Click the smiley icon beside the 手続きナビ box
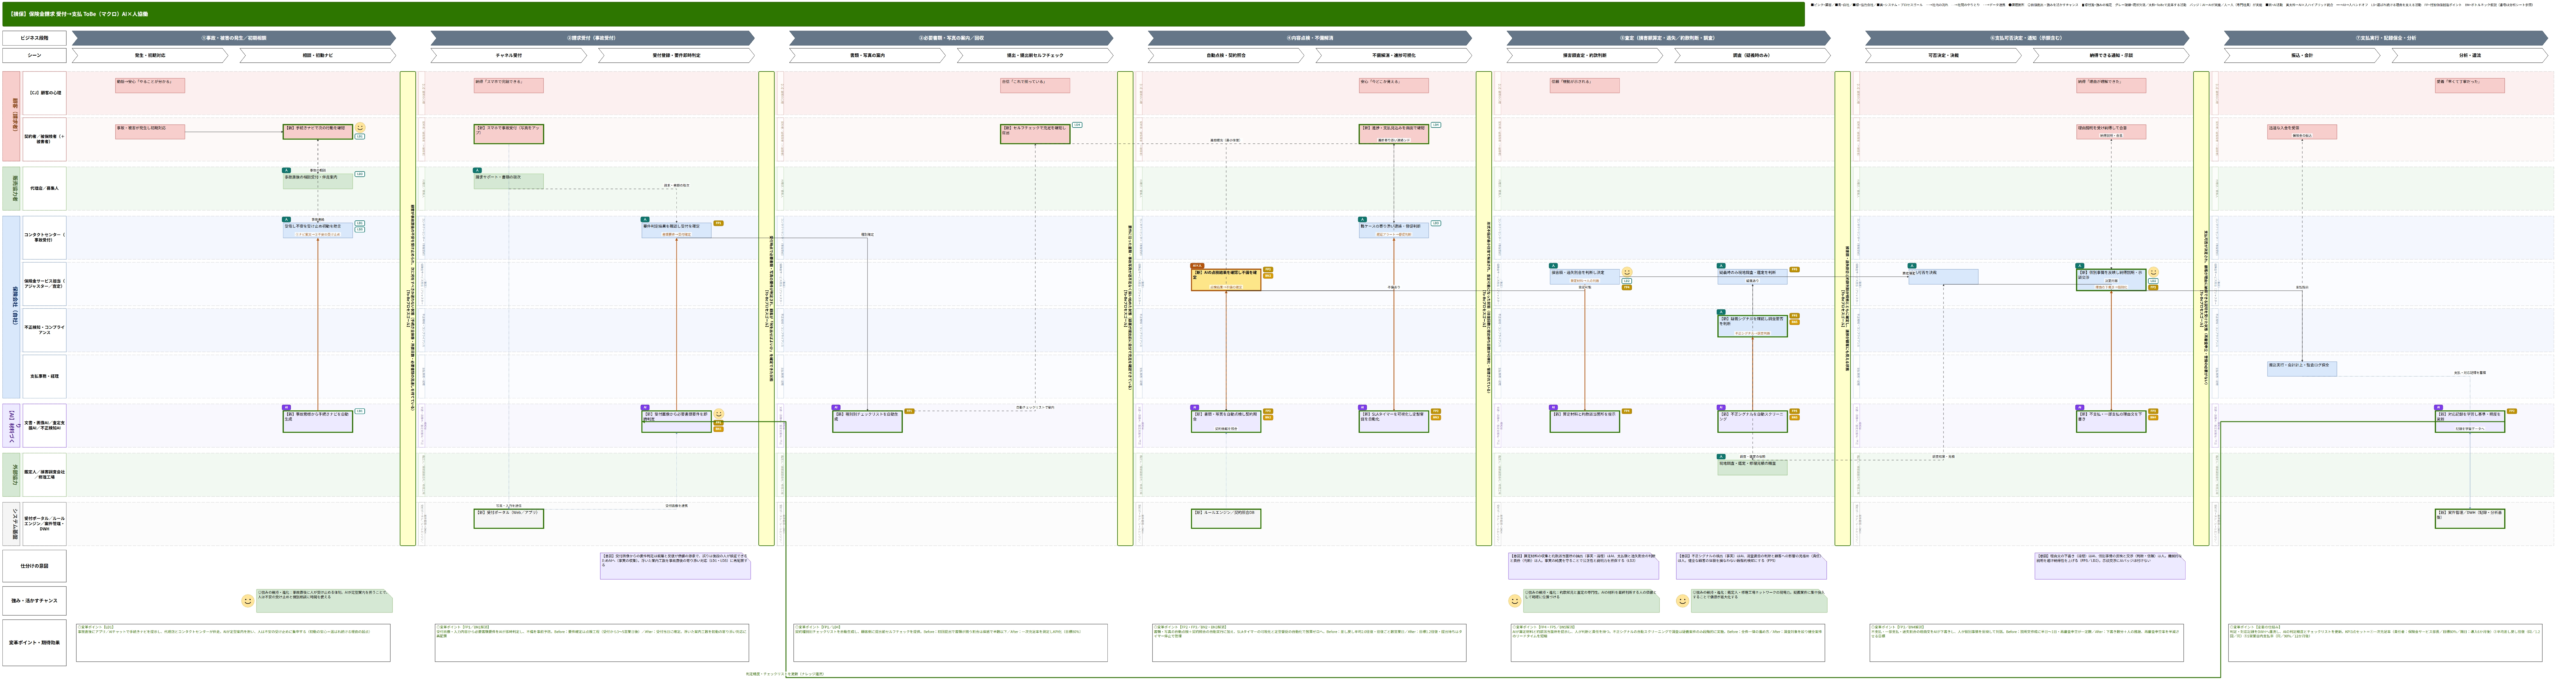This screenshot has height=681, width=2560. [x=360, y=128]
